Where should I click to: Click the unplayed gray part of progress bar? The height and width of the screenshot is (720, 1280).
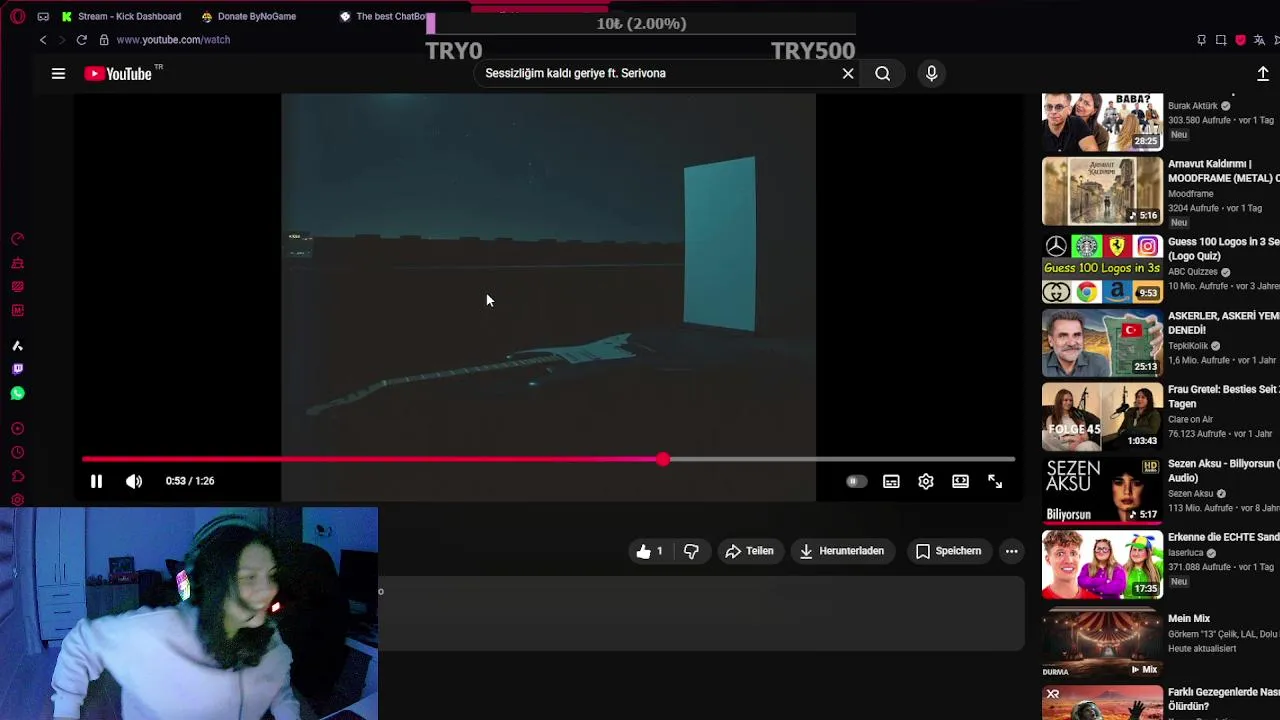tap(842, 459)
